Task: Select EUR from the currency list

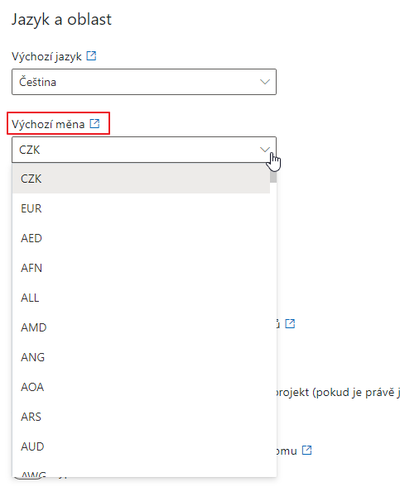Action: pos(141,208)
